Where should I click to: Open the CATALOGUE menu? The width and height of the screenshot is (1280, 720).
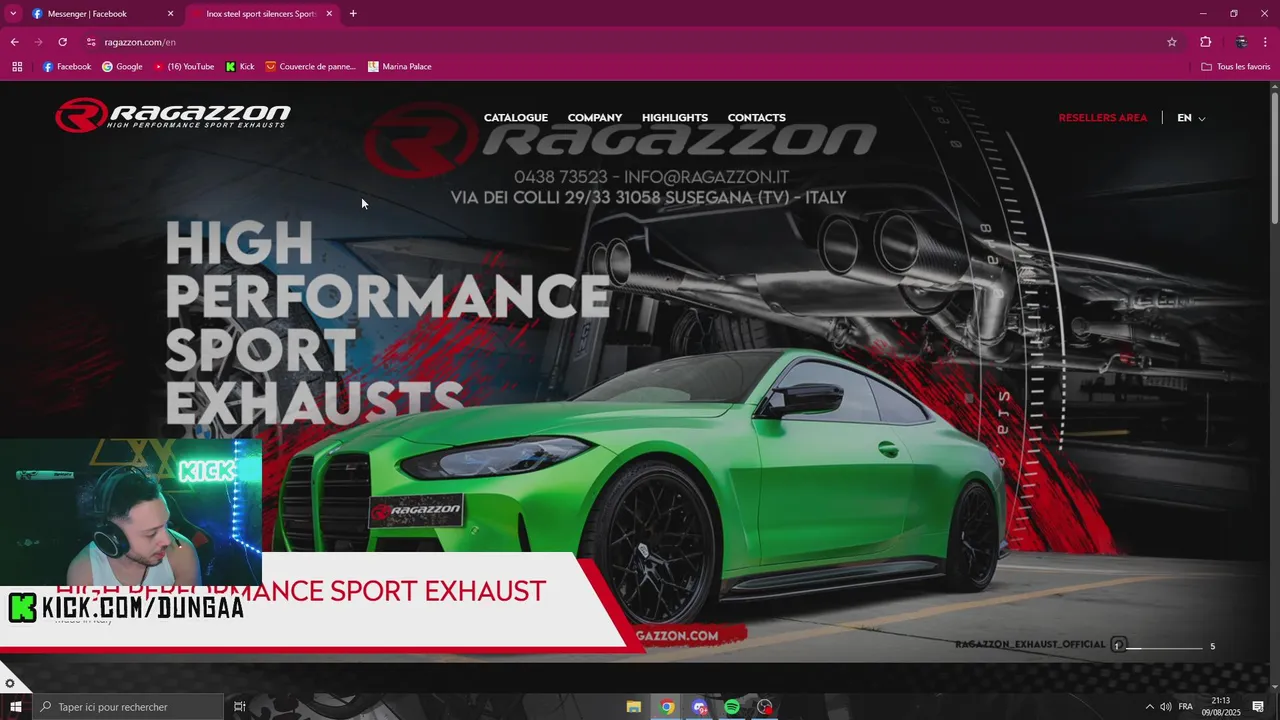516,118
